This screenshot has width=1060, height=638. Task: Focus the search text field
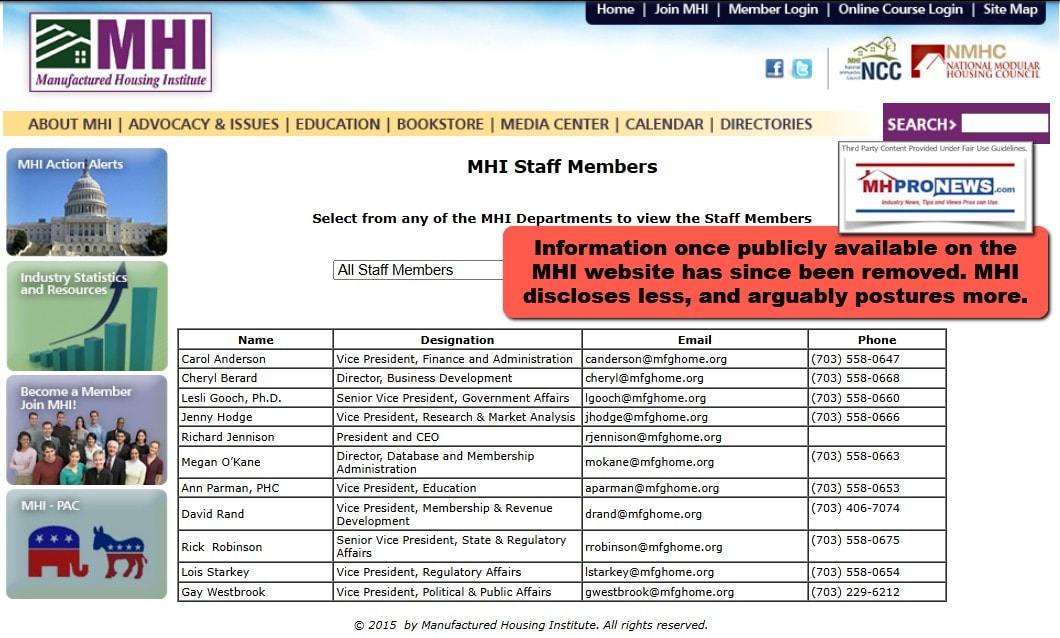pos(1005,123)
